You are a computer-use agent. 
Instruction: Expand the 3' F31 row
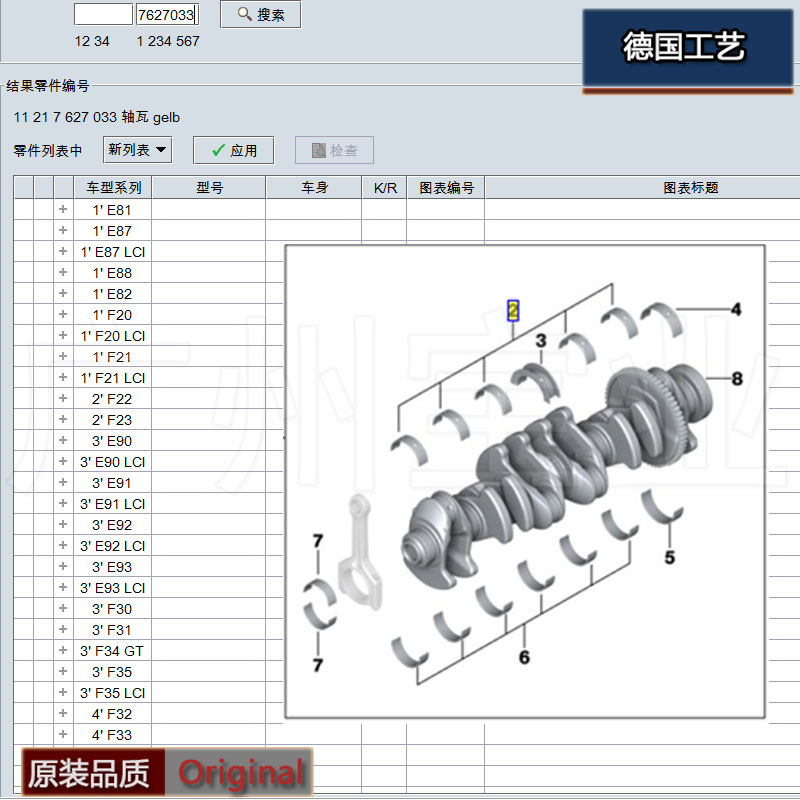click(x=63, y=629)
